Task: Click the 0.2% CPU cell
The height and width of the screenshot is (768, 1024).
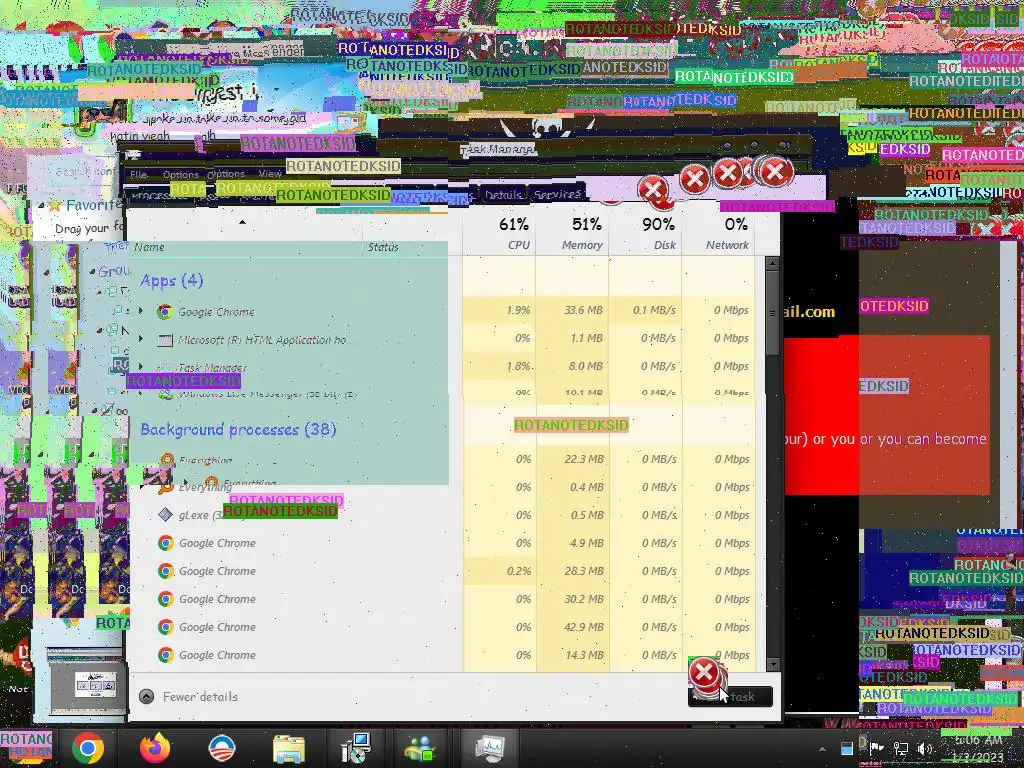Action: [x=500, y=571]
